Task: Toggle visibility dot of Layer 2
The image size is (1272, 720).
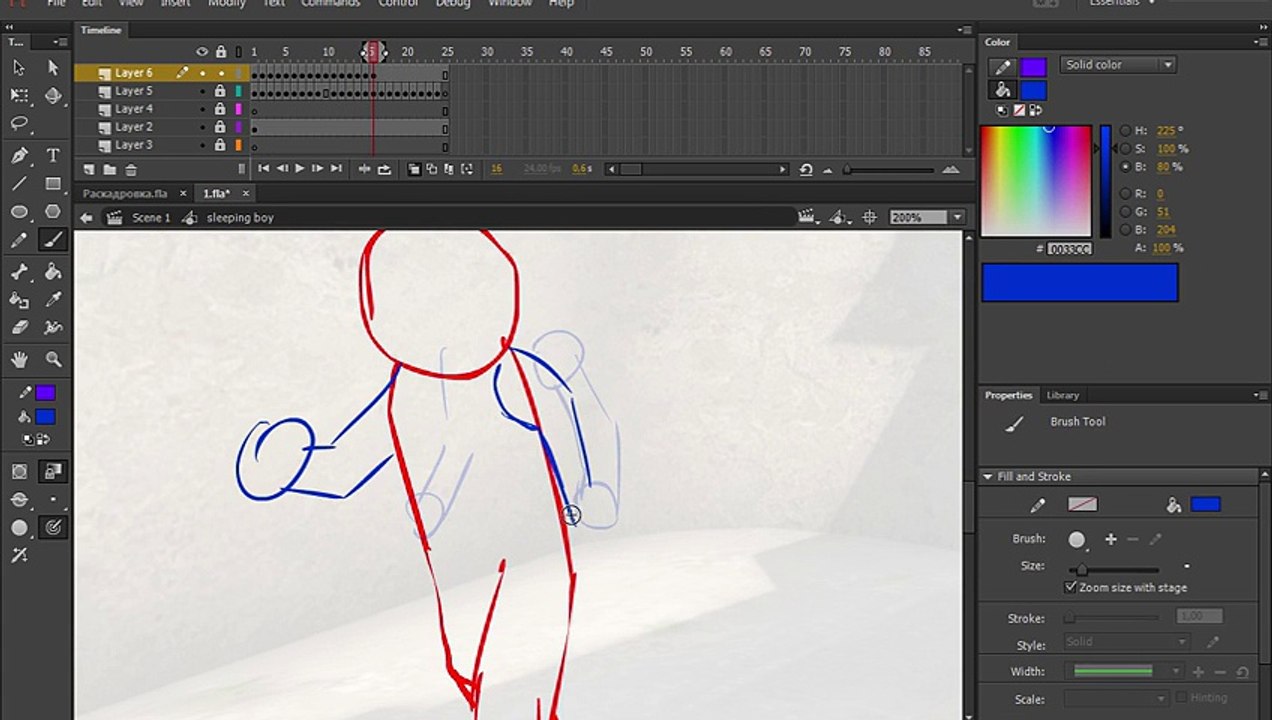Action: tap(202, 127)
